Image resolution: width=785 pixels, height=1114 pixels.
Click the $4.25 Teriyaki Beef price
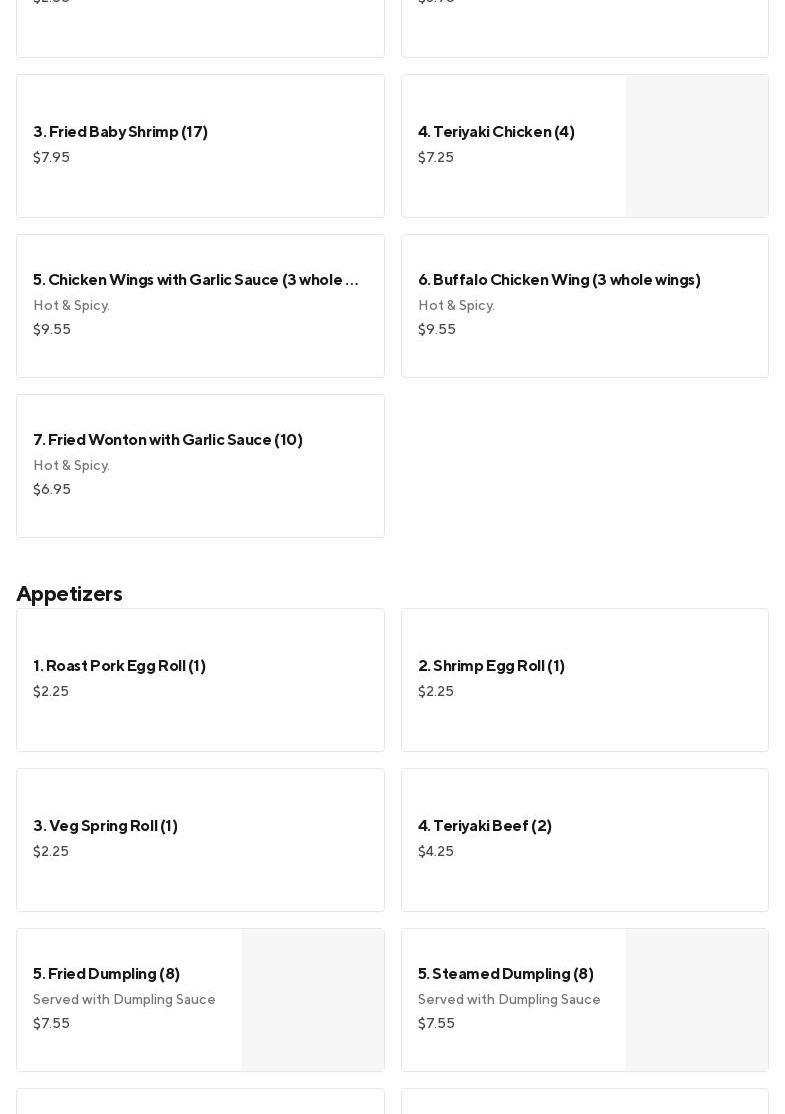(x=436, y=852)
